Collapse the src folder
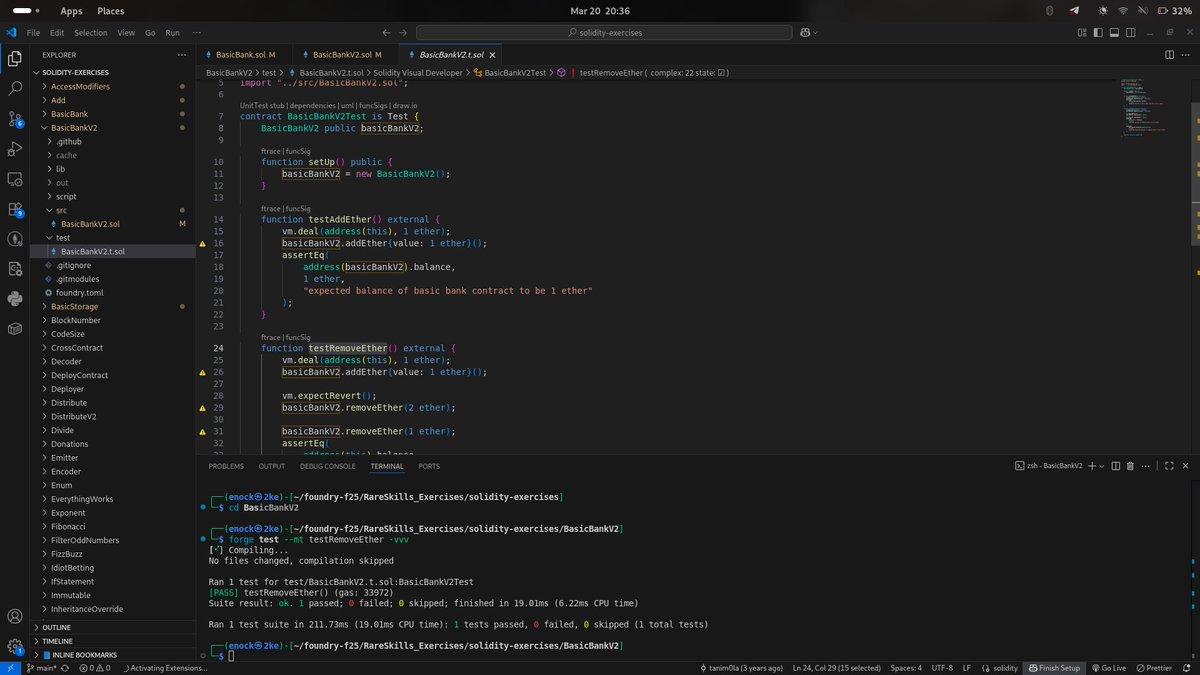The width and height of the screenshot is (1200, 675). (113, 210)
